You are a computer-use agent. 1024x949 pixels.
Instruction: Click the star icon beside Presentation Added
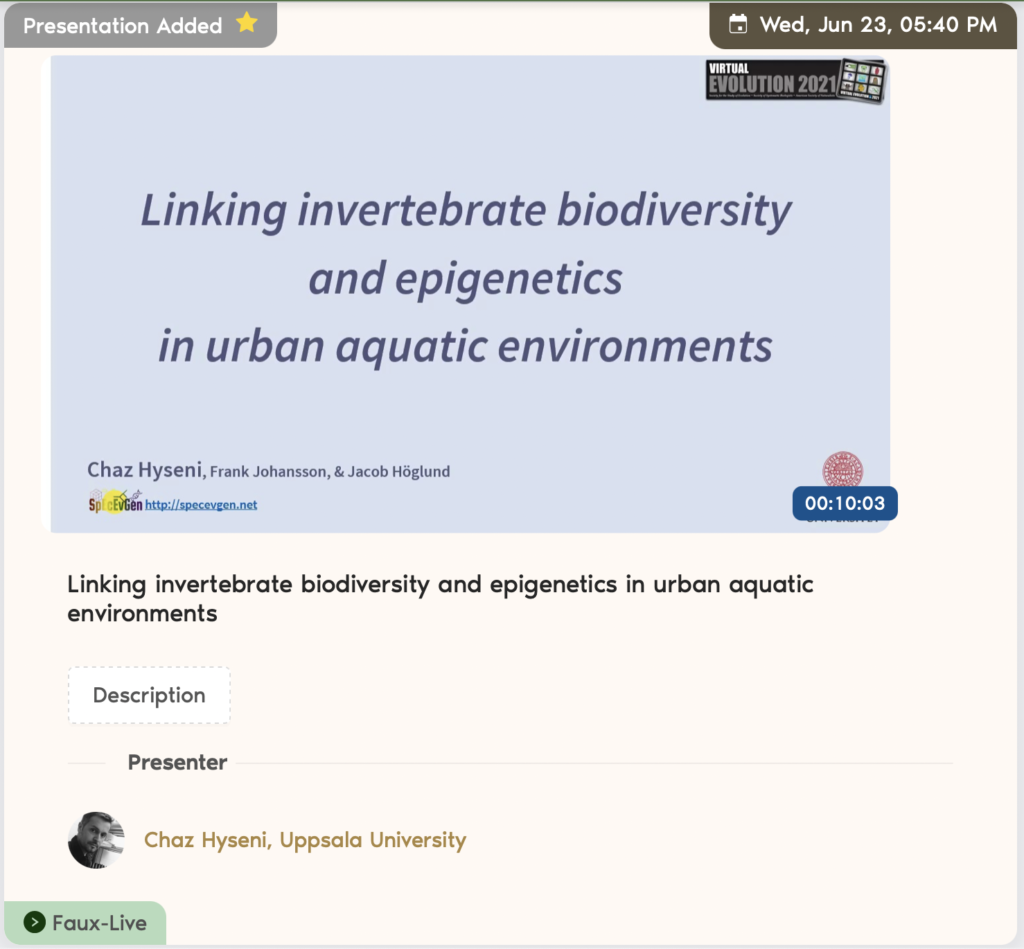[247, 24]
